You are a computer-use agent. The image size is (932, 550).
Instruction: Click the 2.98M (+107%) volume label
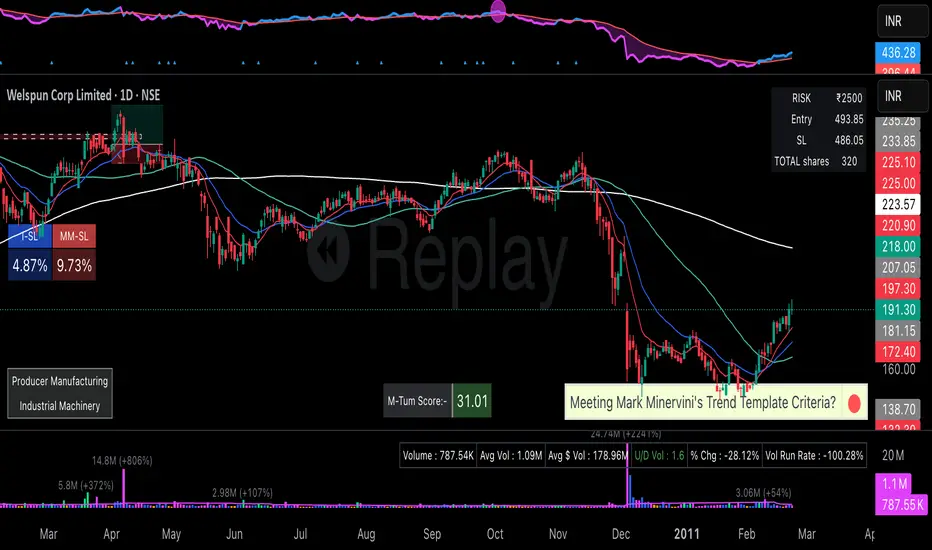(243, 493)
